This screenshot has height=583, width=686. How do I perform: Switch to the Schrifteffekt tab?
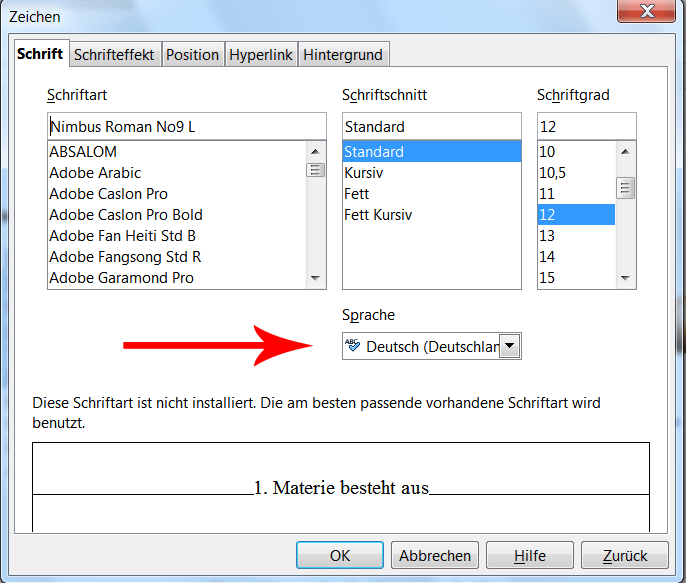[x=114, y=55]
